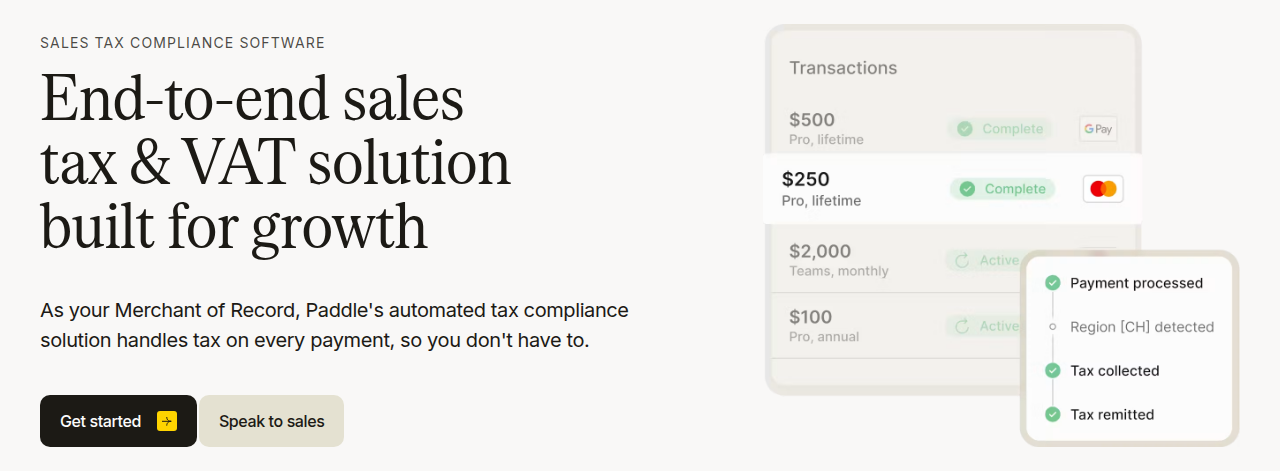Image resolution: width=1280 pixels, height=471 pixels.
Task: Click the refresh icon on the $100 Active badge
Action: [x=963, y=326]
